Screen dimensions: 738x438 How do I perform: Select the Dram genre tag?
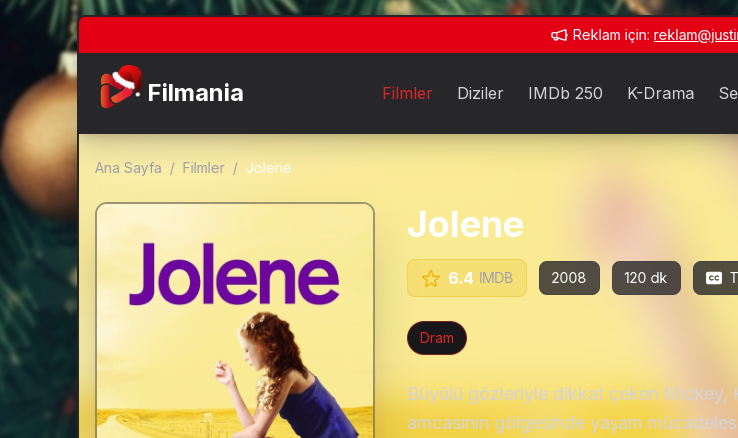coord(437,338)
